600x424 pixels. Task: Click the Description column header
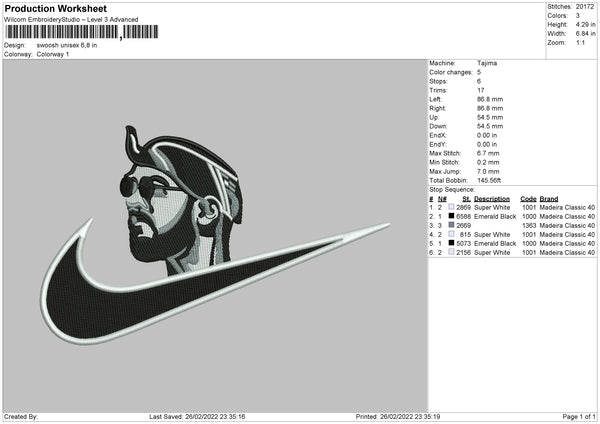tap(492, 199)
